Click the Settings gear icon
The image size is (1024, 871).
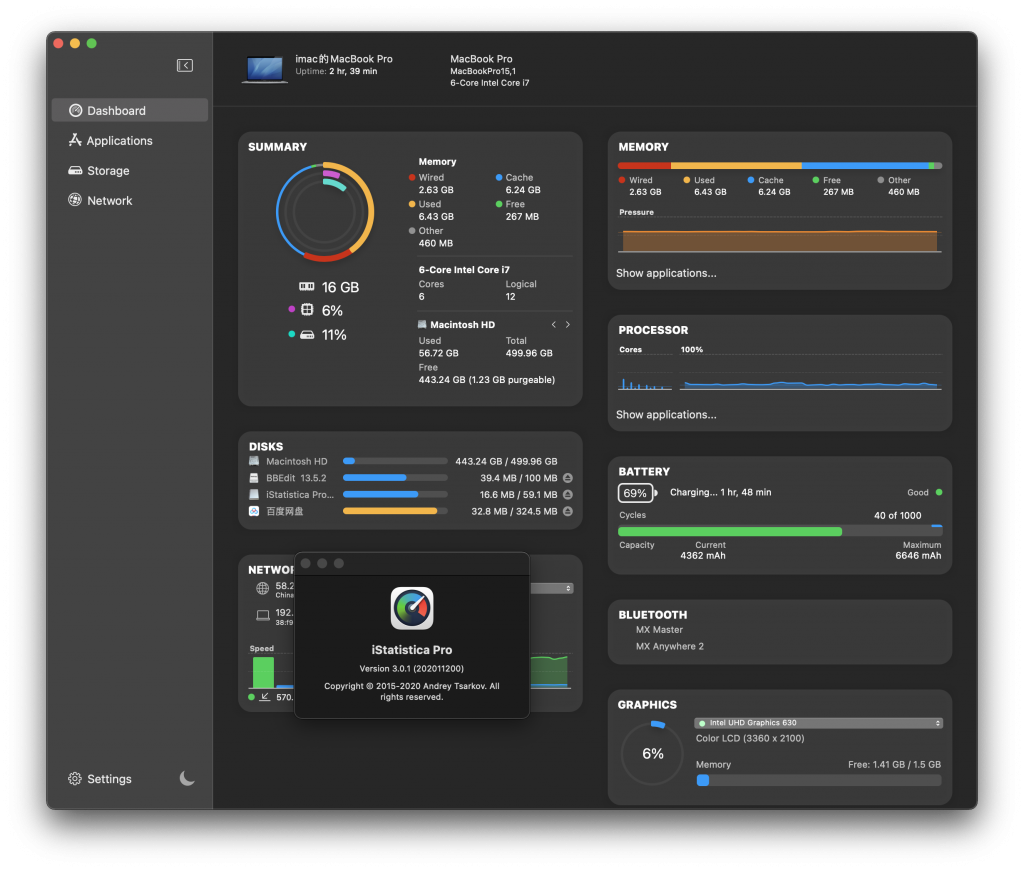pyautogui.click(x=74, y=779)
